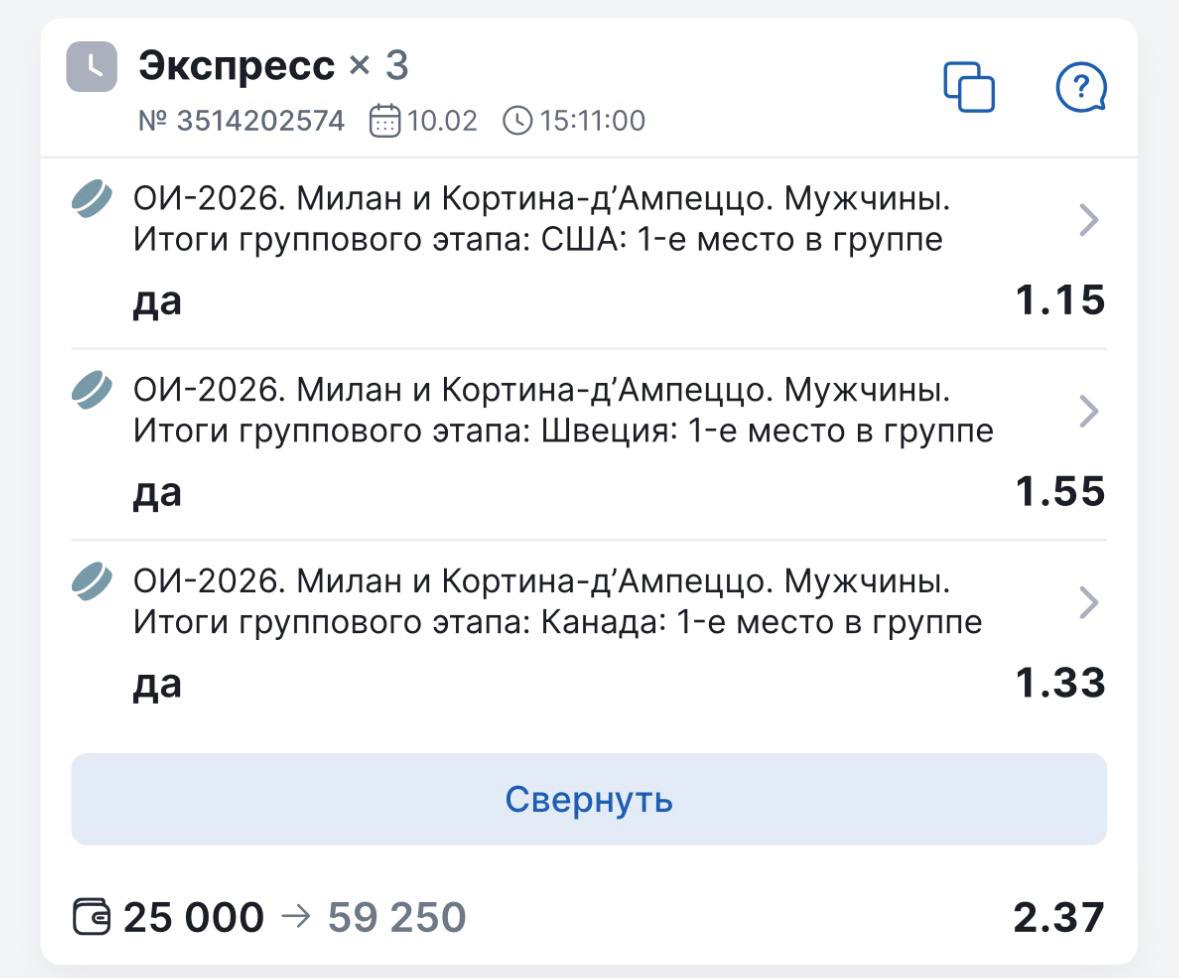Click hockey puck icon beside США bet
This screenshot has width=1179, height=978.
tap(92, 199)
